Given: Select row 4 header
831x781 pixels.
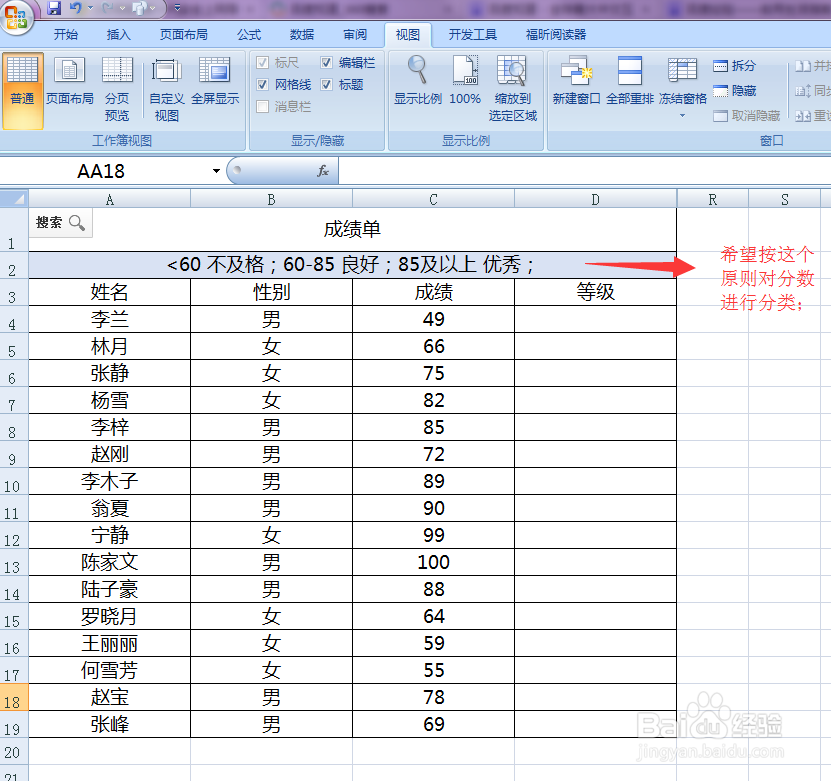Looking at the screenshot, I should 12,319.
